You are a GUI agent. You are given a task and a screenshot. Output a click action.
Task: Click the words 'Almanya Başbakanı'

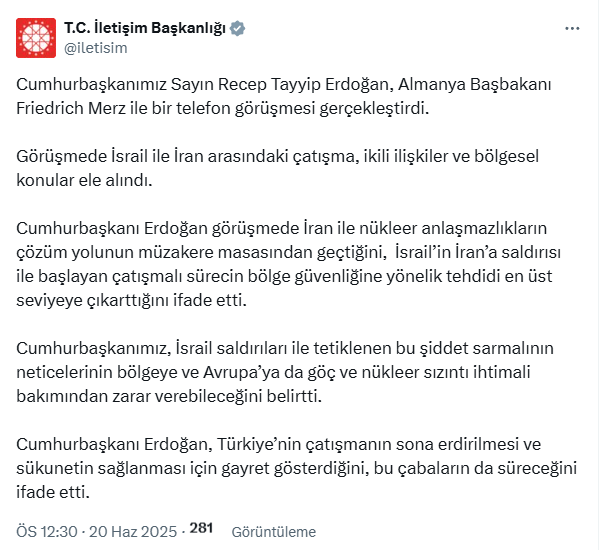tap(475, 84)
